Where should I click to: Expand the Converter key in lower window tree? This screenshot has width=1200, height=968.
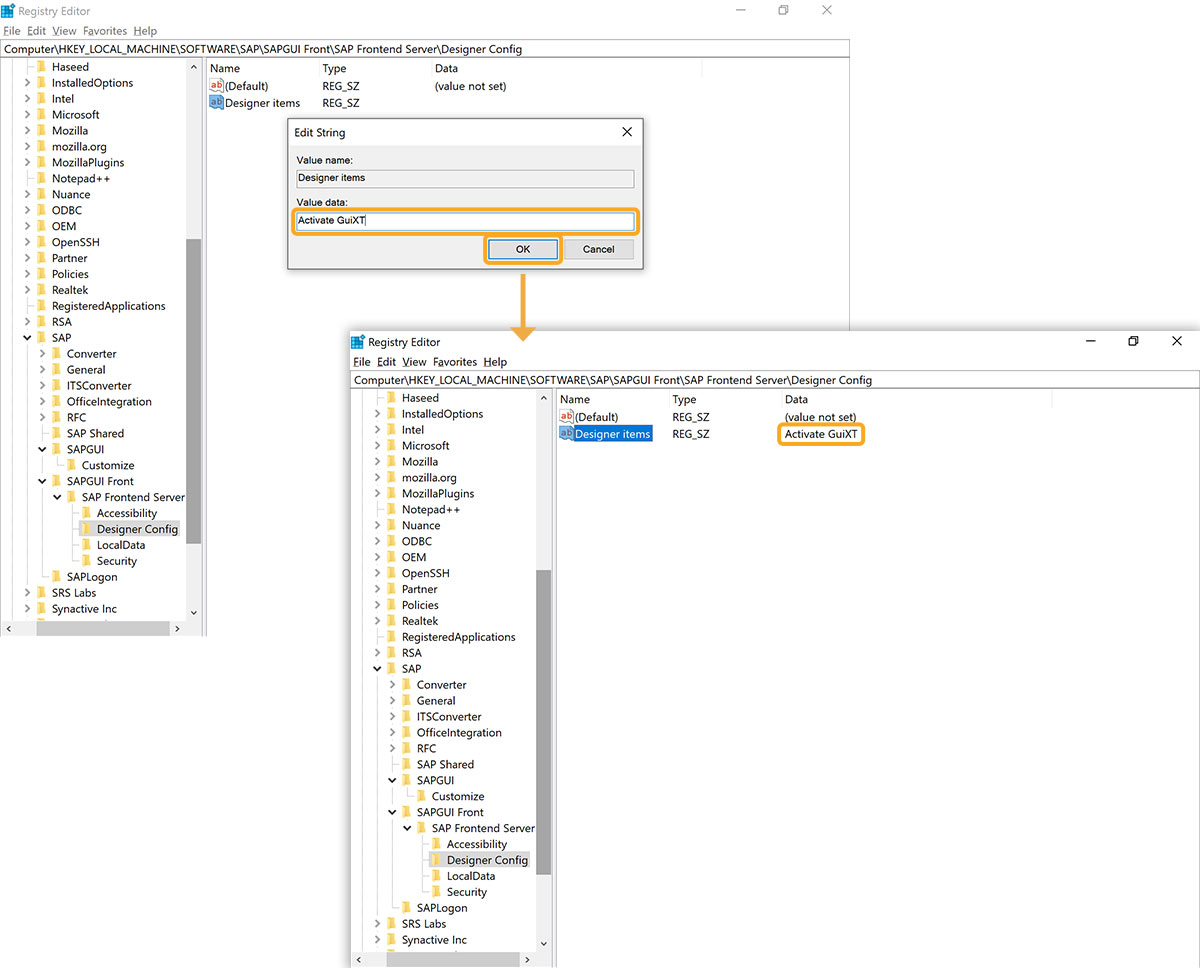(392, 685)
